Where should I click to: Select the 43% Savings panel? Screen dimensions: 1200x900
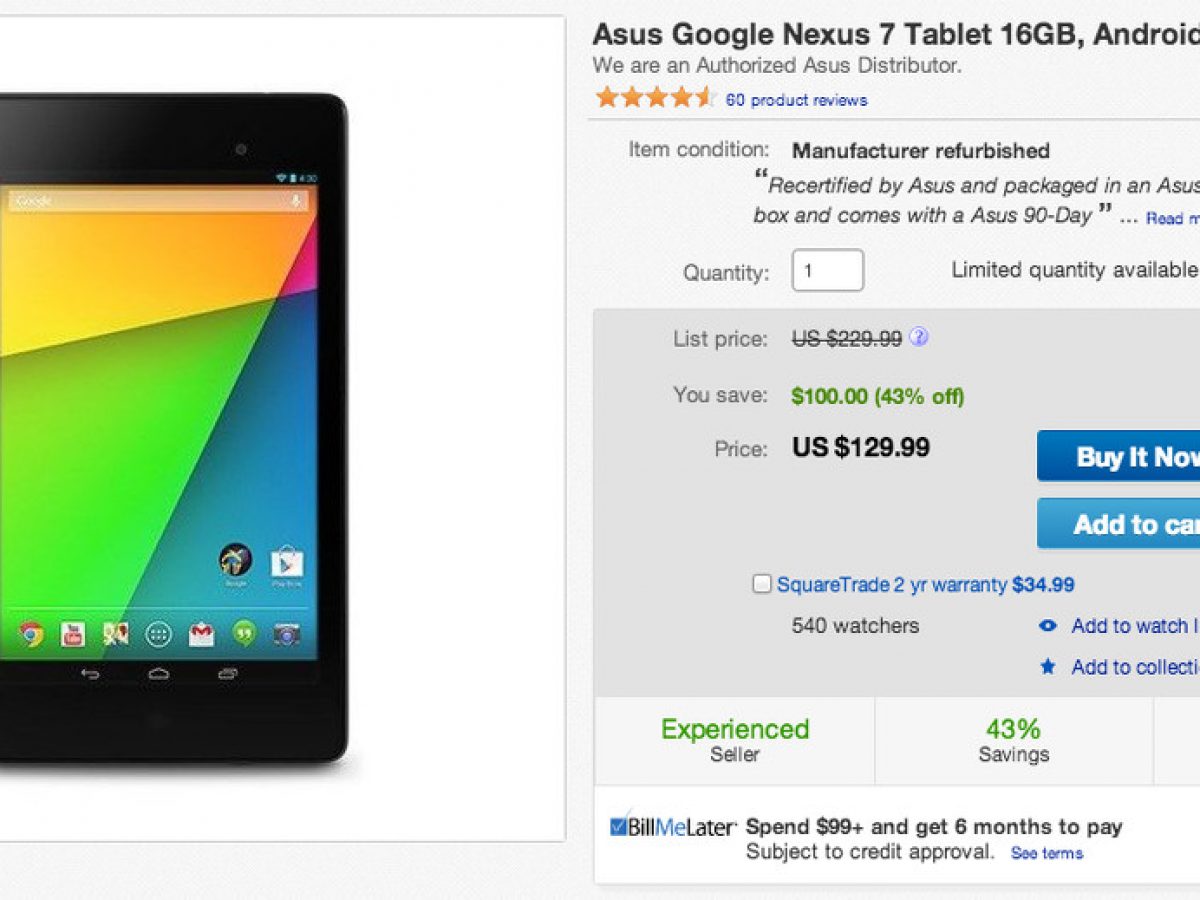click(1013, 740)
